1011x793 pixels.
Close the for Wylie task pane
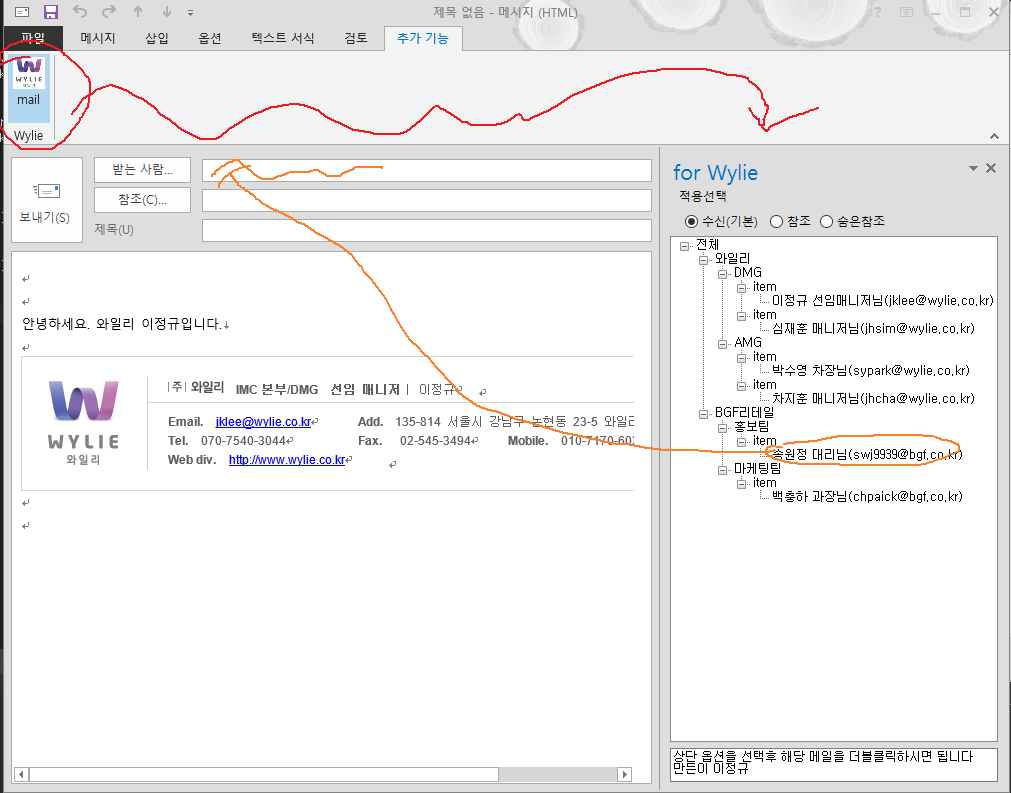(x=991, y=169)
